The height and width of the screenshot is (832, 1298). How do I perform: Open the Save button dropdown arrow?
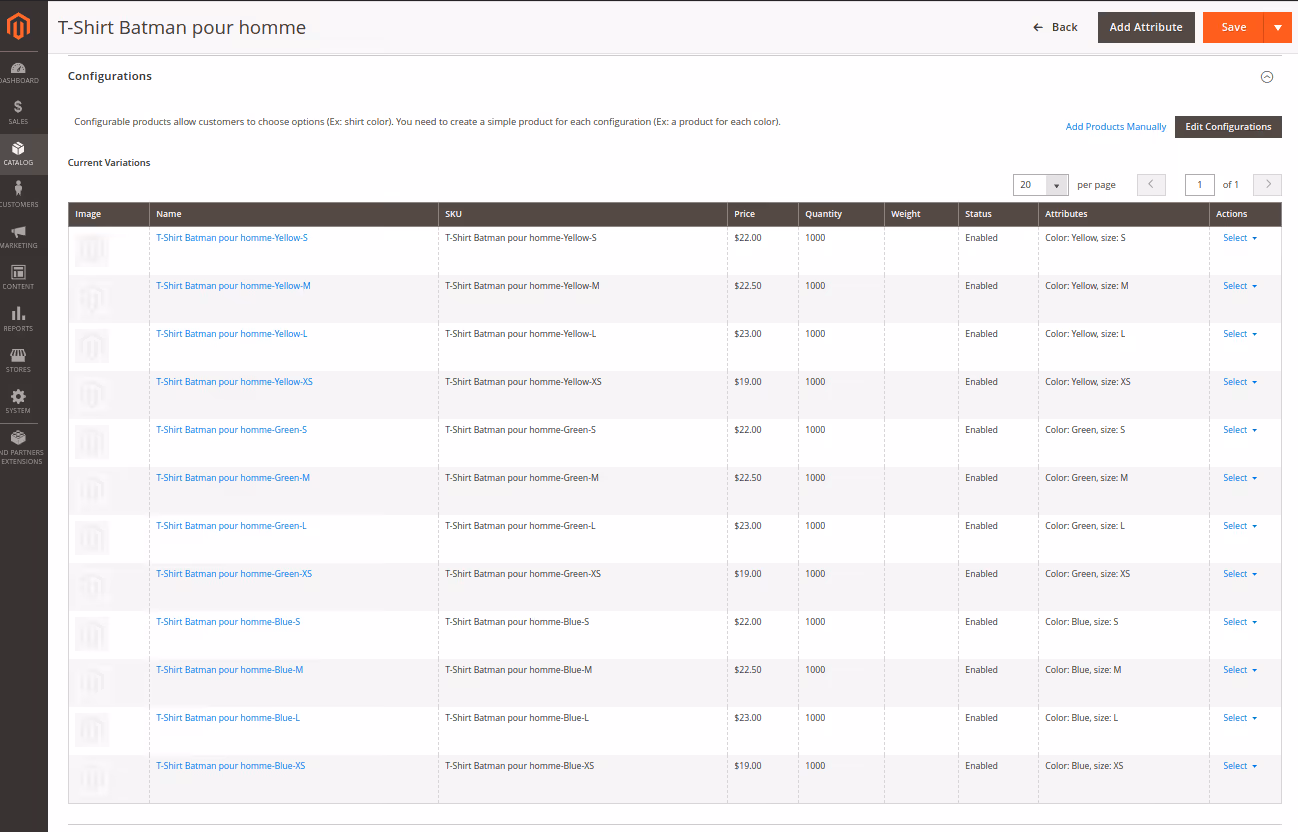pyautogui.click(x=1278, y=27)
